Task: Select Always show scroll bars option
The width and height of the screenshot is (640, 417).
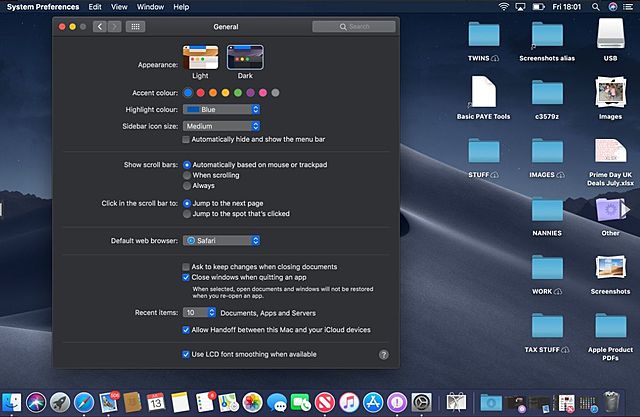Action: [x=187, y=186]
